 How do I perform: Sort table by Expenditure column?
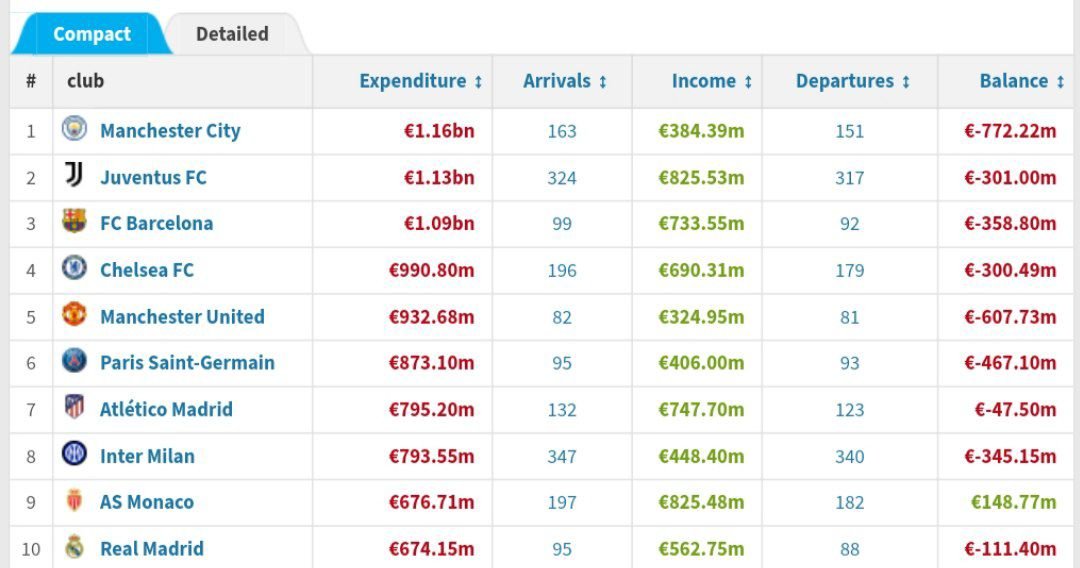(x=421, y=81)
